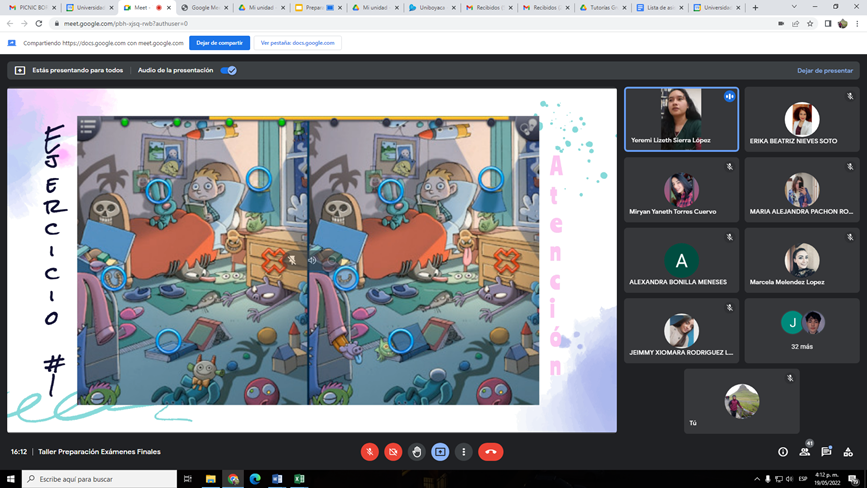Image resolution: width=867 pixels, height=488 pixels.
Task: Select MARIA ALEJANDRA PACHON tile
Action: click(x=802, y=190)
